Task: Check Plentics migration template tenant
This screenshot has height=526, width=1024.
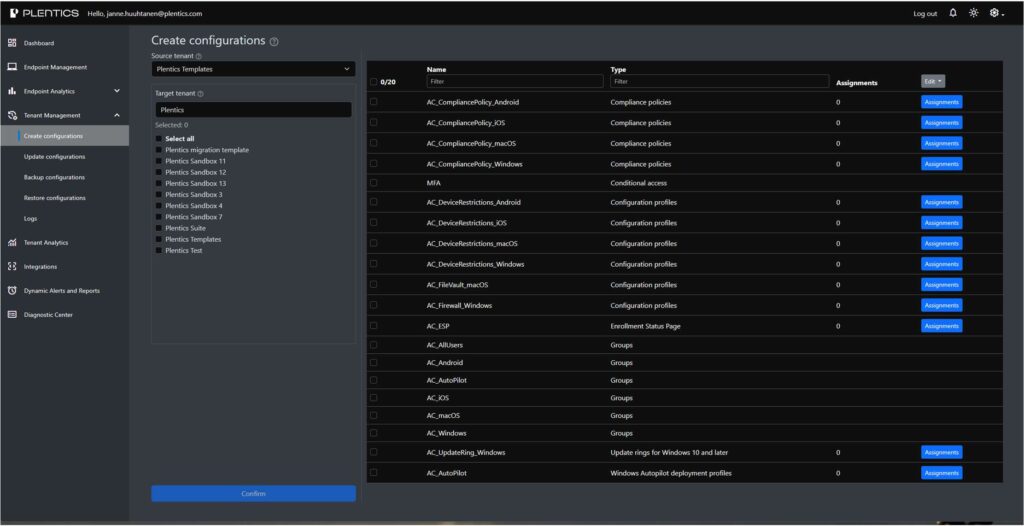Action: pos(159,150)
